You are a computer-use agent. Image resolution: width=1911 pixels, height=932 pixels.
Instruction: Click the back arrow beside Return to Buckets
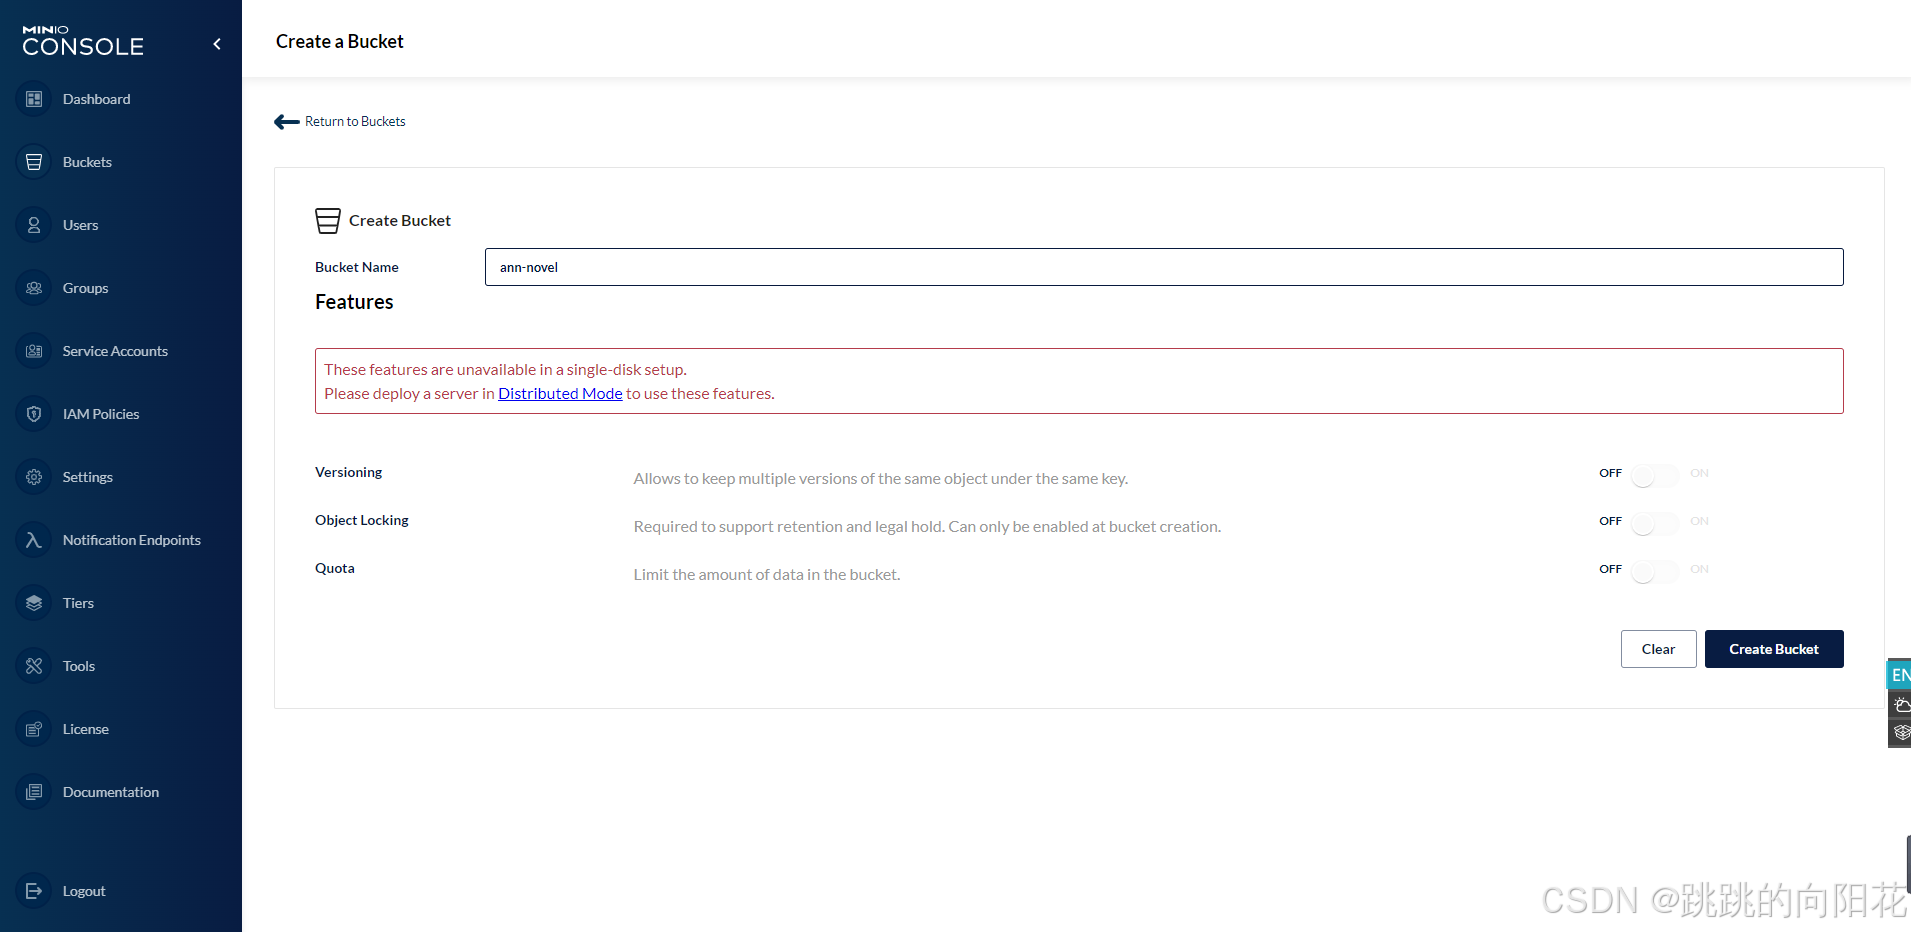287,122
